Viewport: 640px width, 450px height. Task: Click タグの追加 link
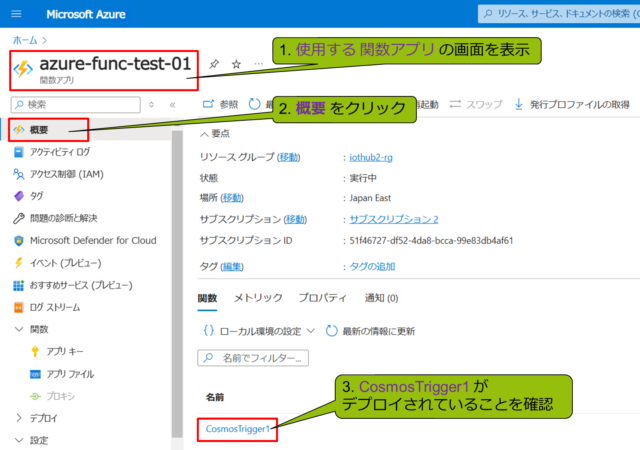[372, 267]
